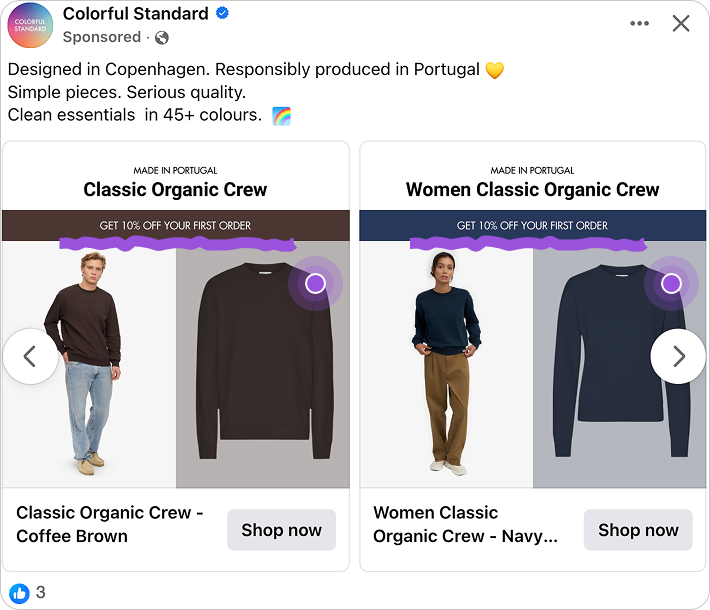Click the brown 10% off first order banner
This screenshot has width=710, height=610.
pyautogui.click(x=176, y=225)
